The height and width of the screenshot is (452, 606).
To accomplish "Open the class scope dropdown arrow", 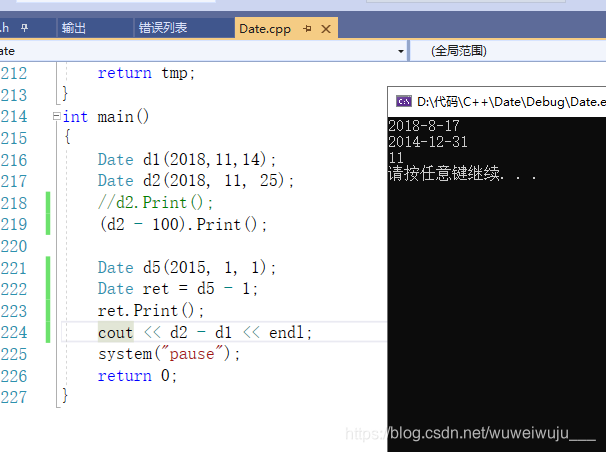I will [401, 51].
